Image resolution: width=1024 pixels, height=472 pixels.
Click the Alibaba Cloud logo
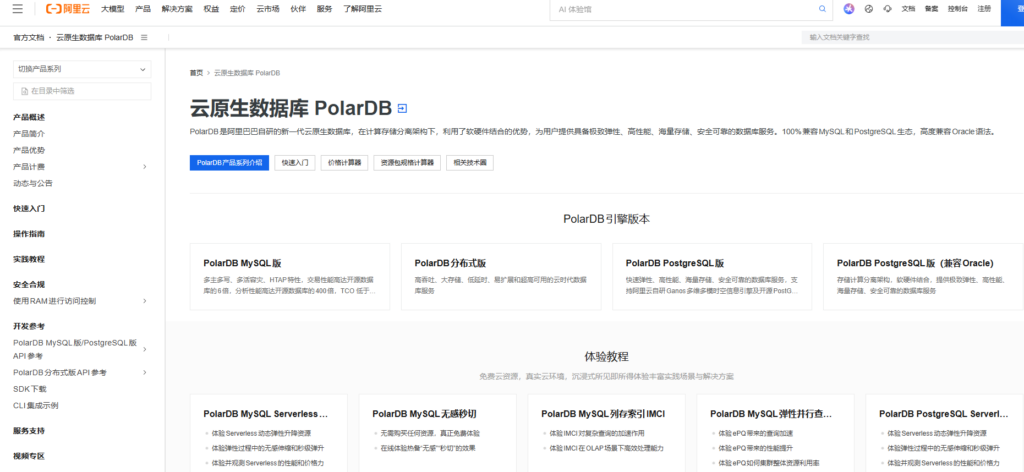[x=68, y=8]
